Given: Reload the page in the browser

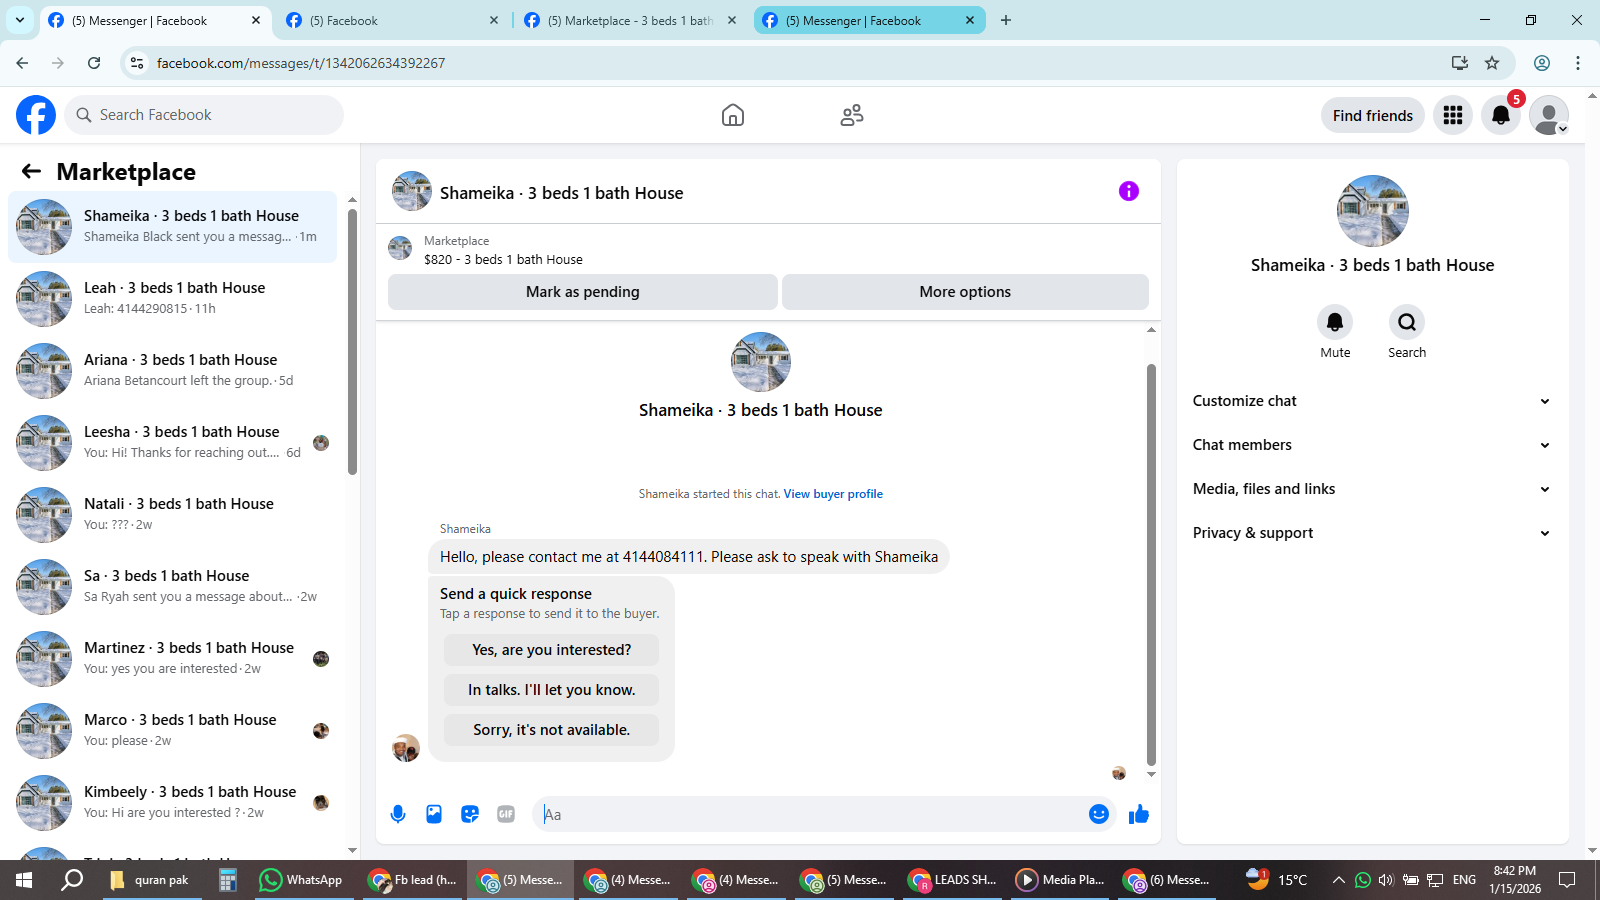Looking at the screenshot, I should click(94, 63).
